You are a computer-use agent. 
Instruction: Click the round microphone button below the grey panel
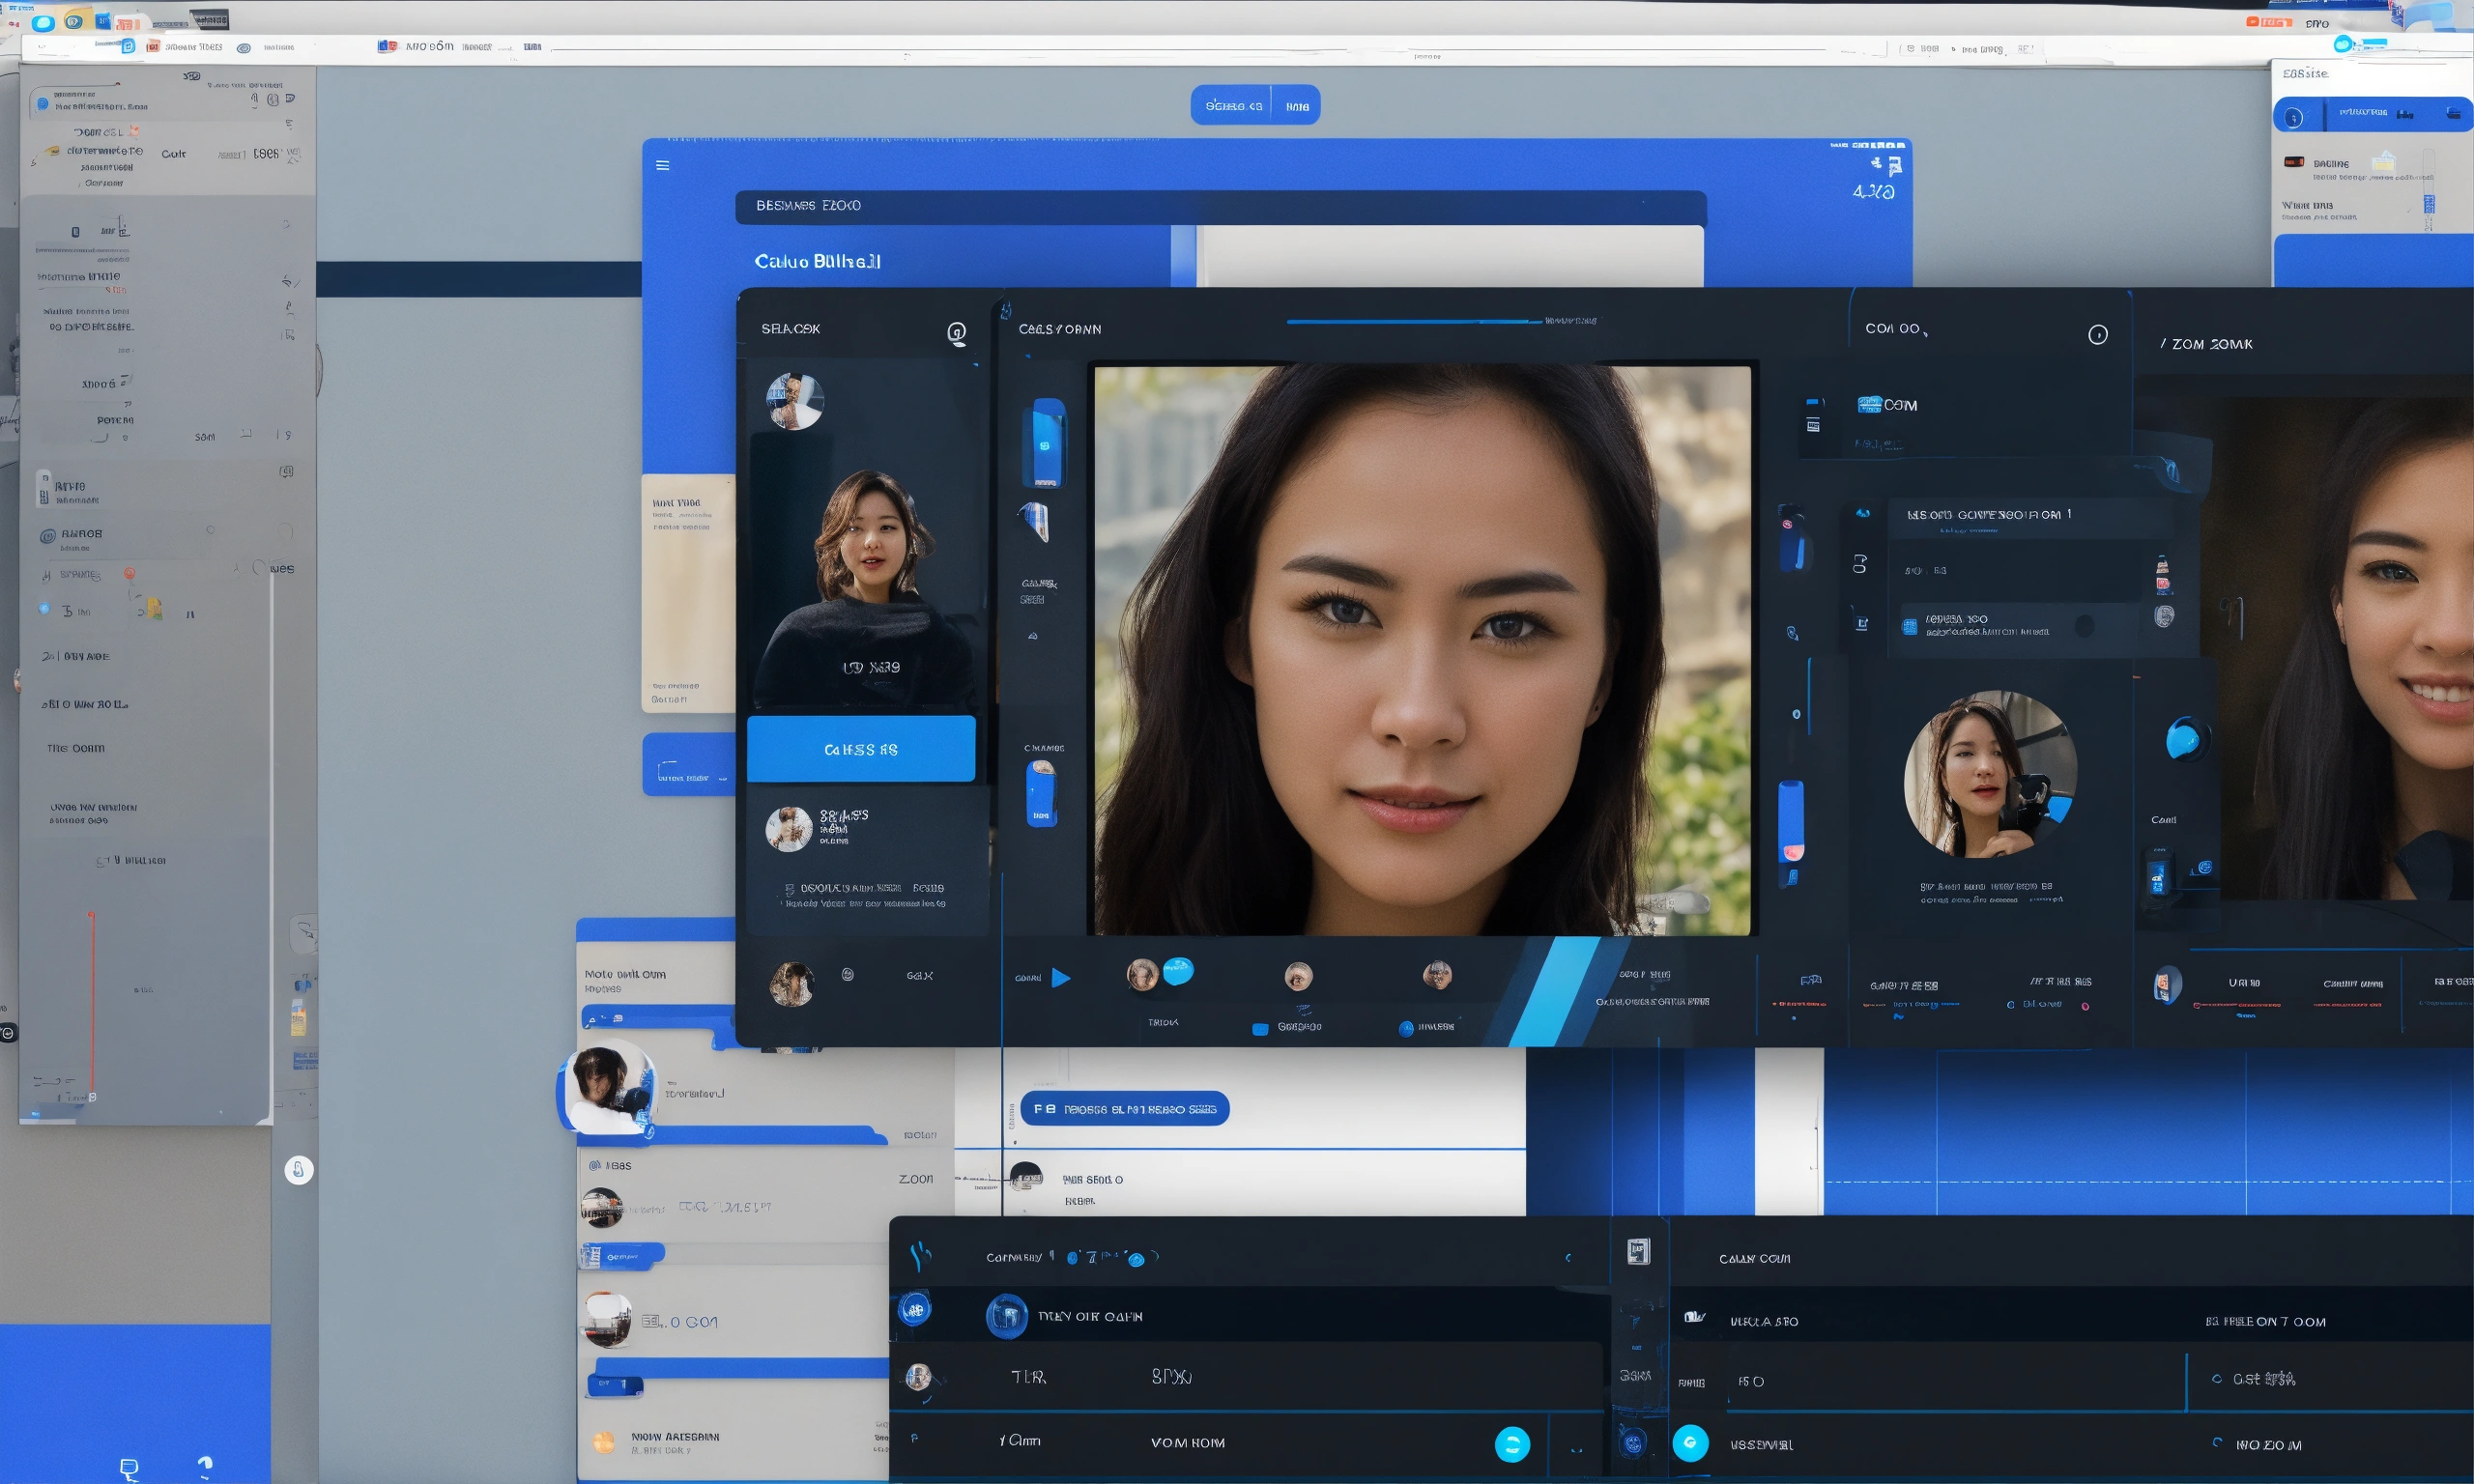pos(298,1169)
